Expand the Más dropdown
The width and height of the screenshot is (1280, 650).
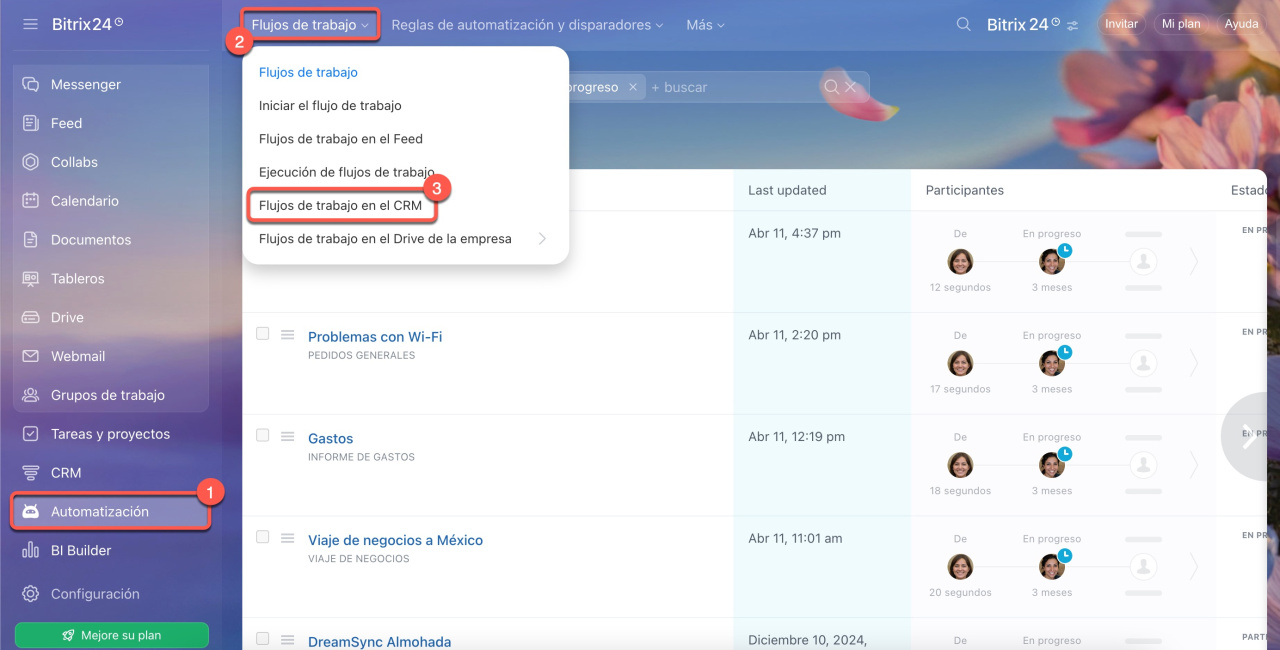(705, 25)
